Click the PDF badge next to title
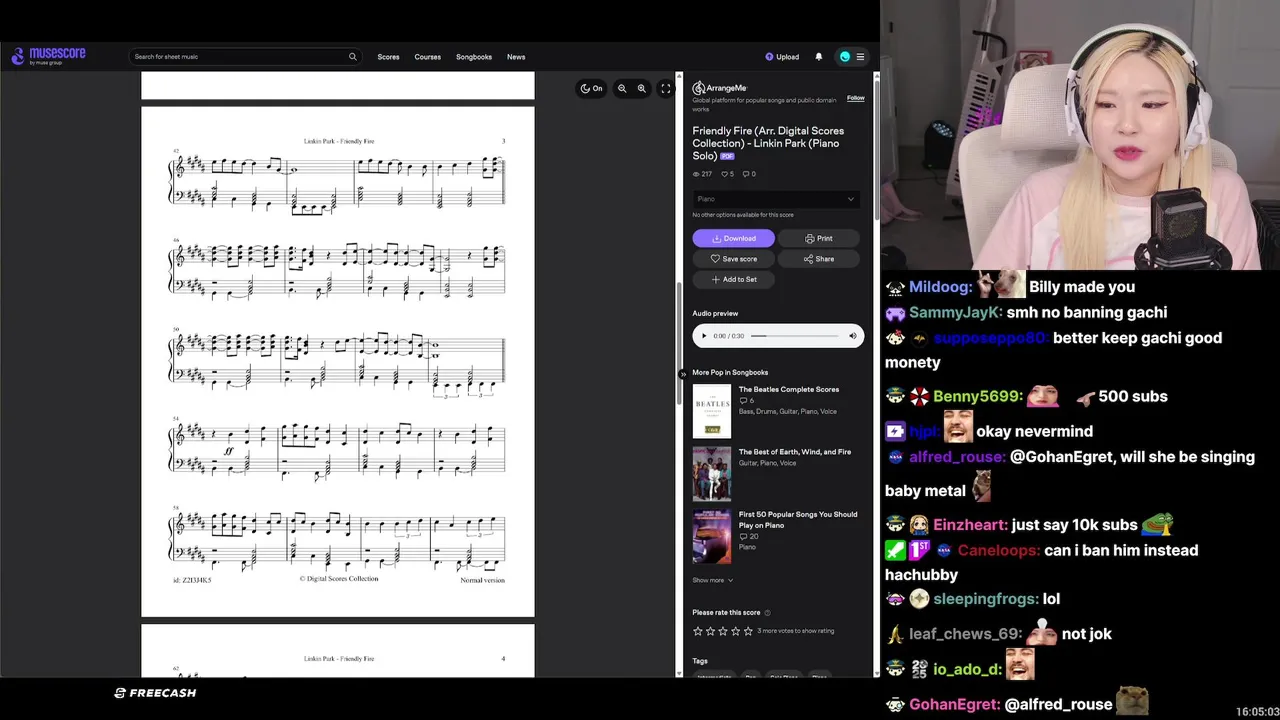This screenshot has height=720, width=1280. click(727, 156)
